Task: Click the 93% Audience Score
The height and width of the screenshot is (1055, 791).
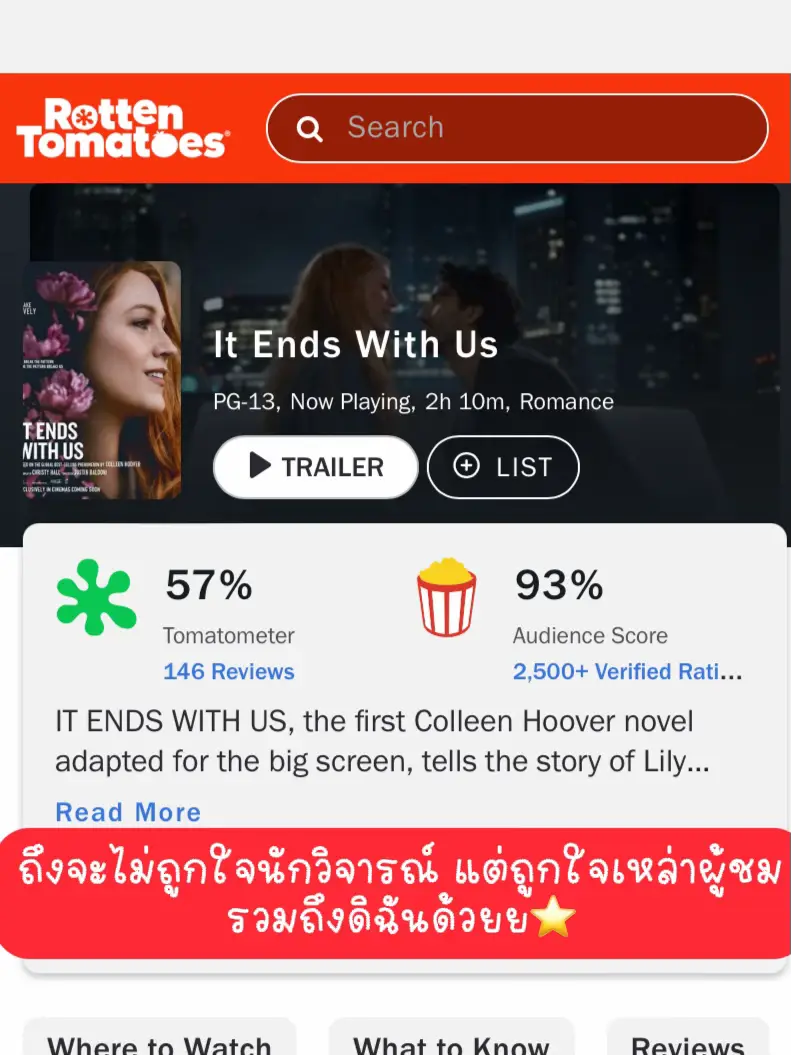Action: pos(559,585)
